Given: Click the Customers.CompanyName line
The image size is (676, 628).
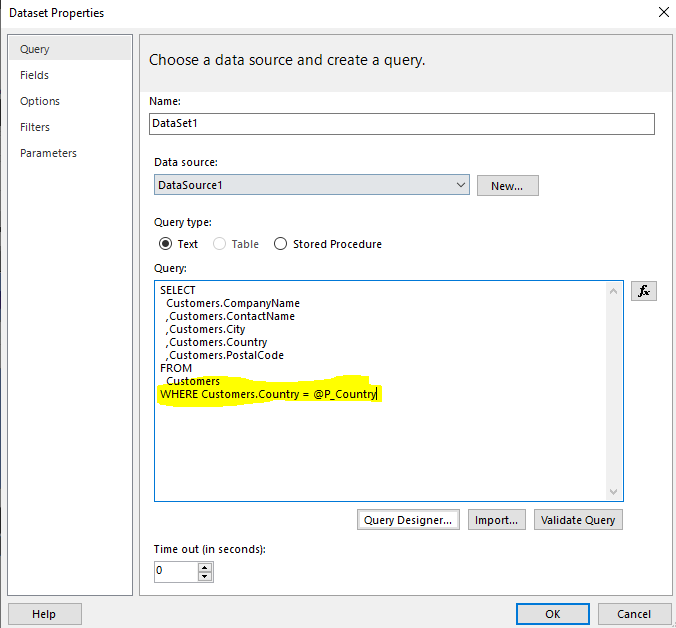Looking at the screenshot, I should 233,303.
